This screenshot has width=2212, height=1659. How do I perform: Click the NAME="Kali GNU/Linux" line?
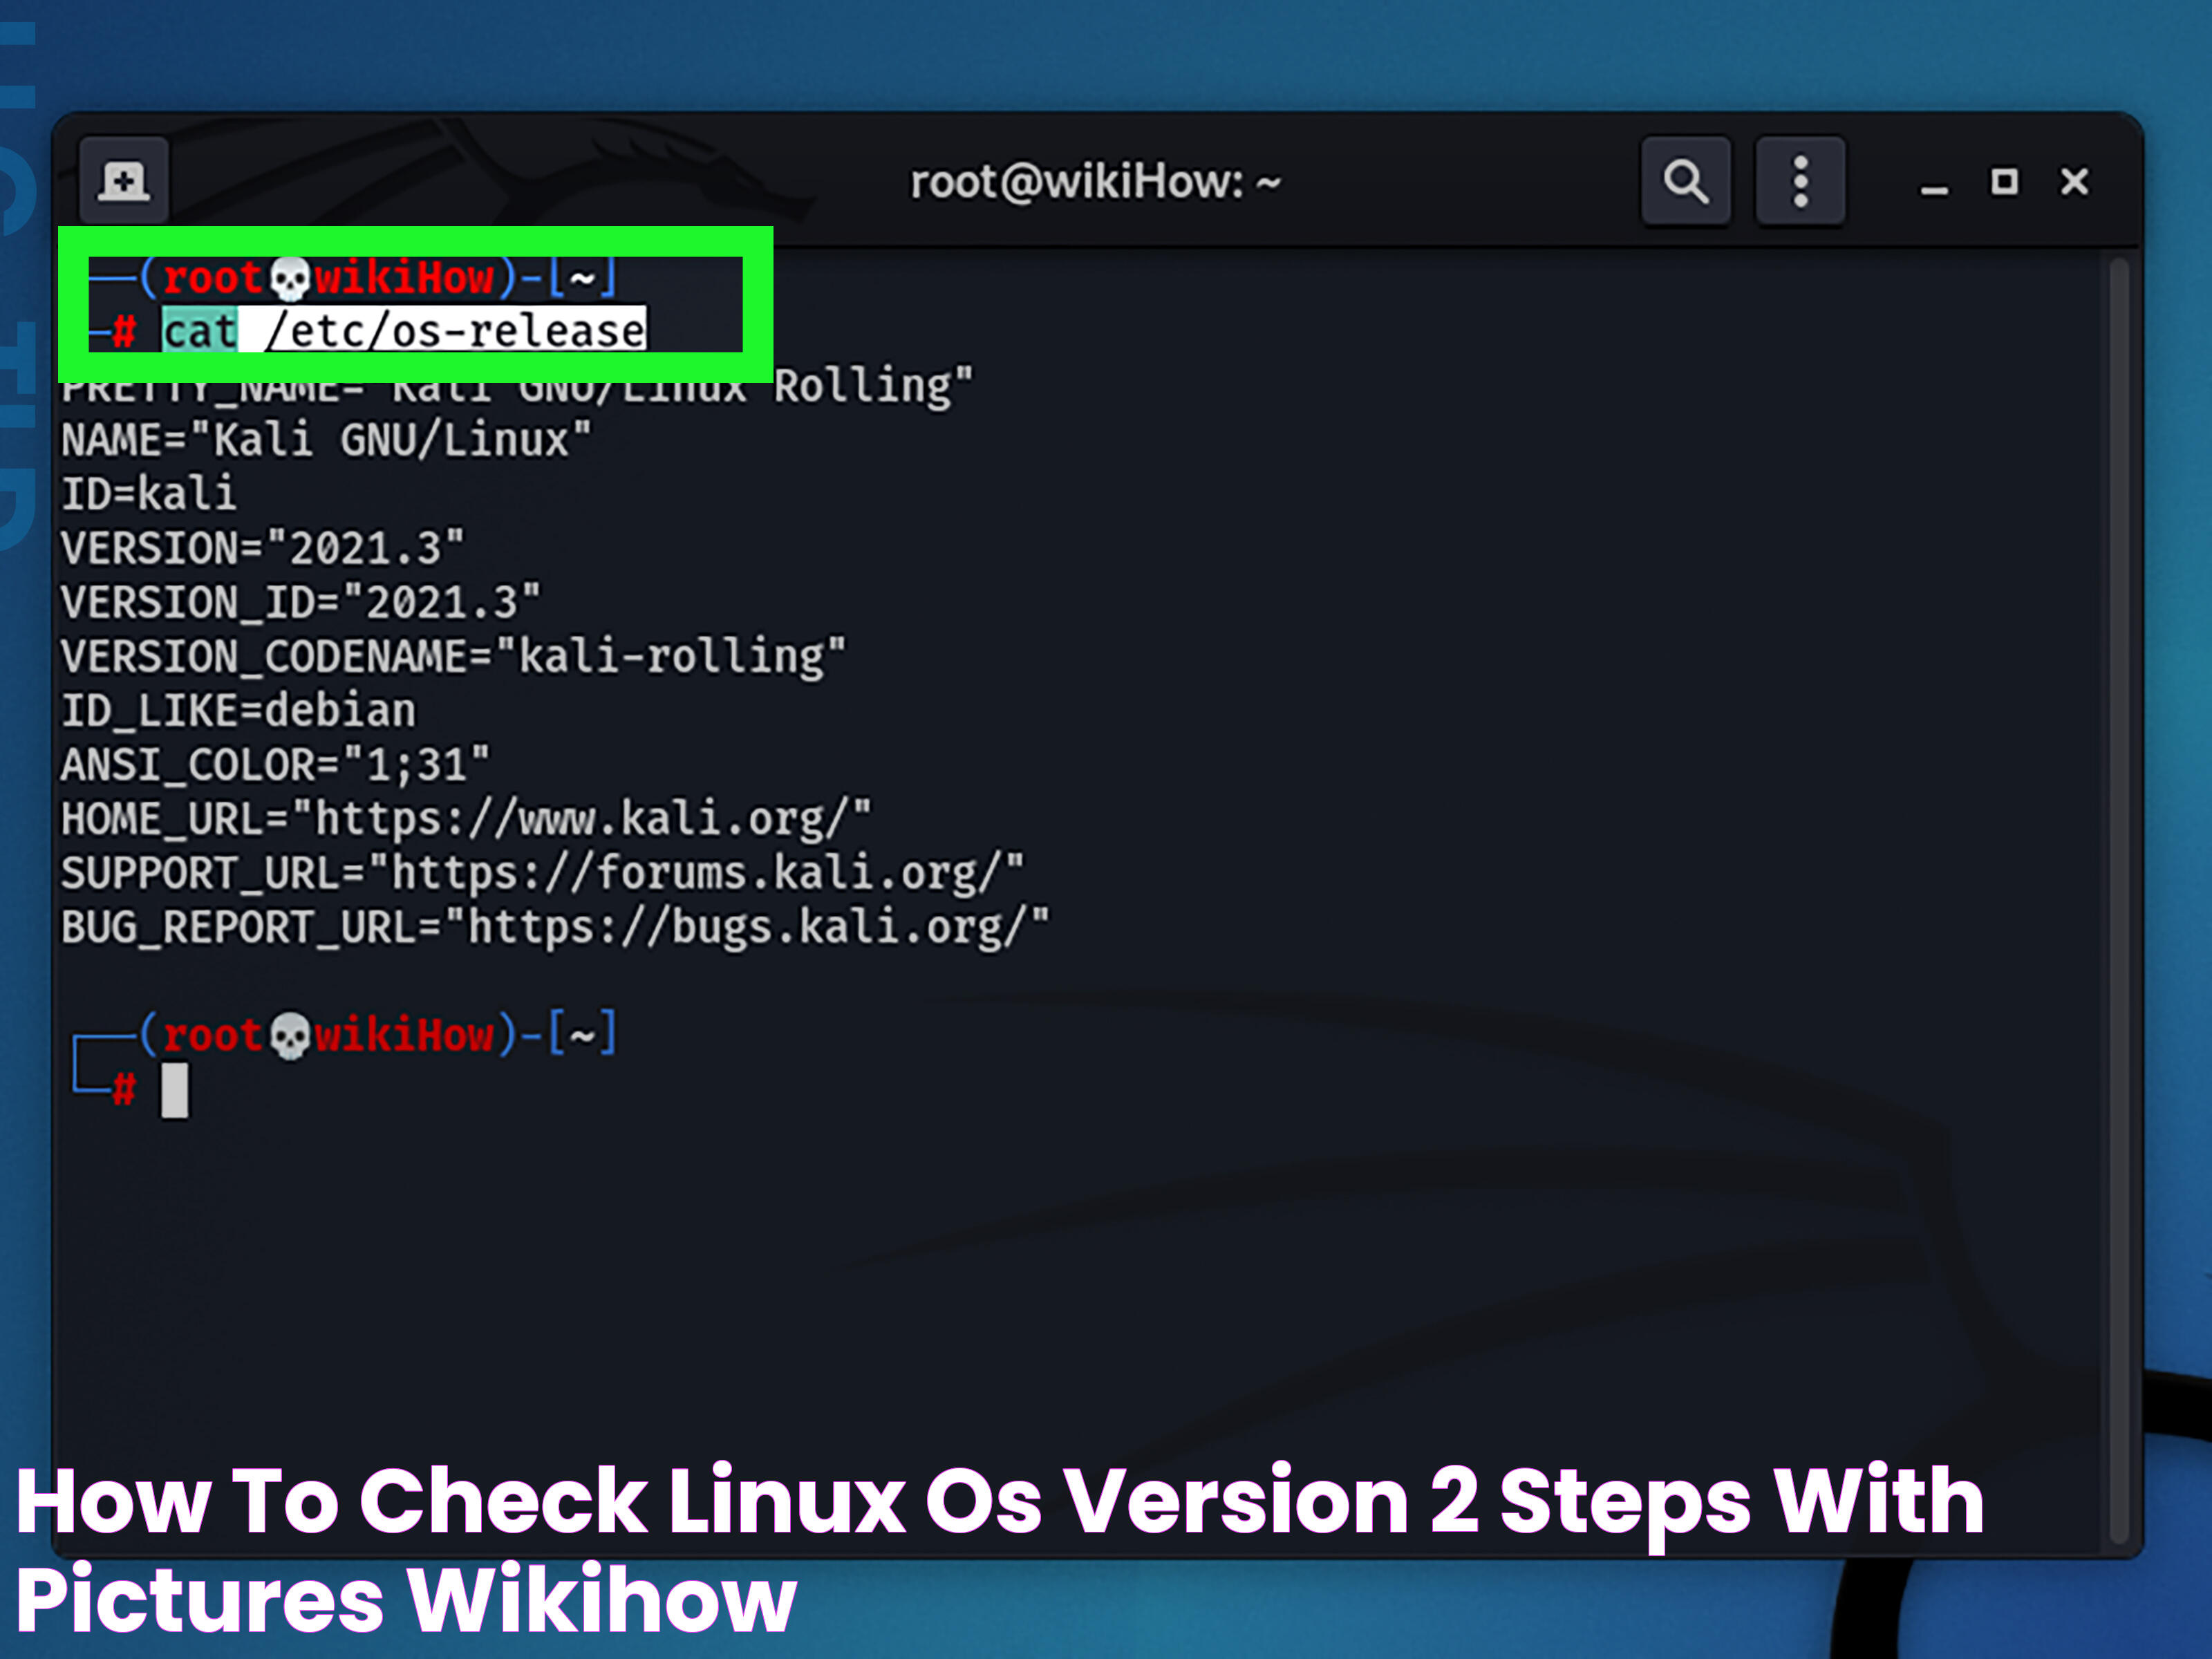(326, 440)
